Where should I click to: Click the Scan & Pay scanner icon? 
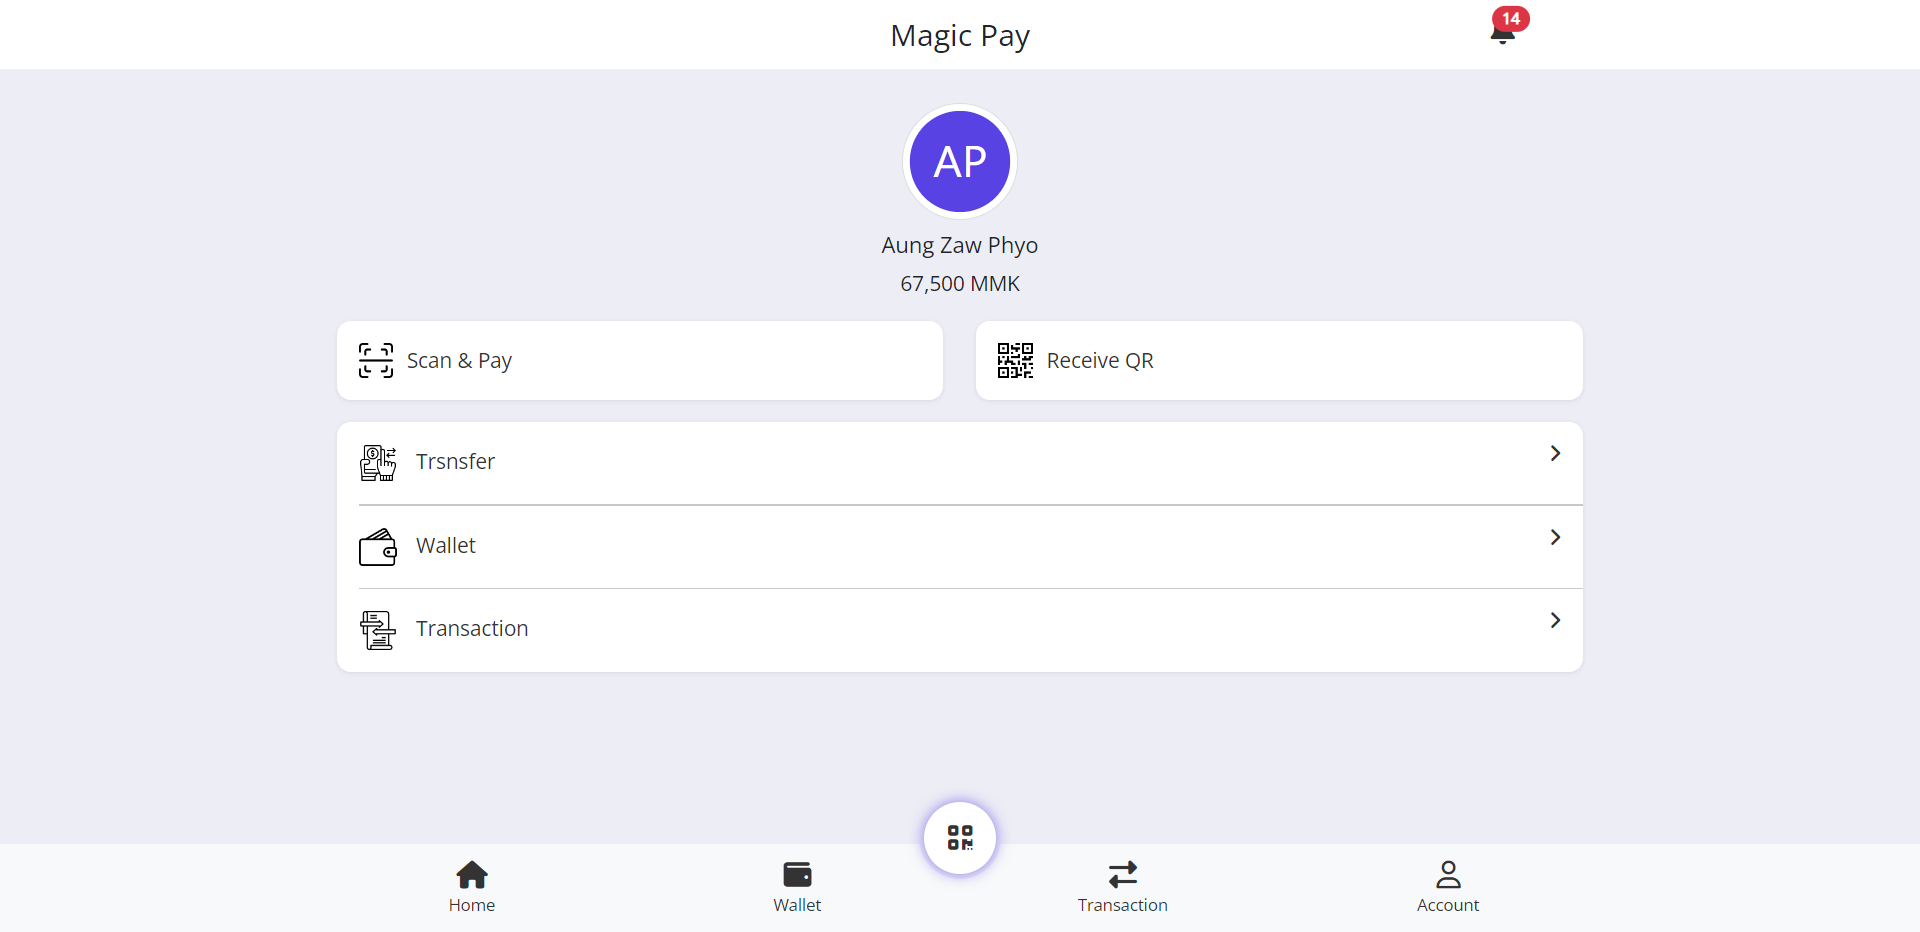[x=376, y=360]
